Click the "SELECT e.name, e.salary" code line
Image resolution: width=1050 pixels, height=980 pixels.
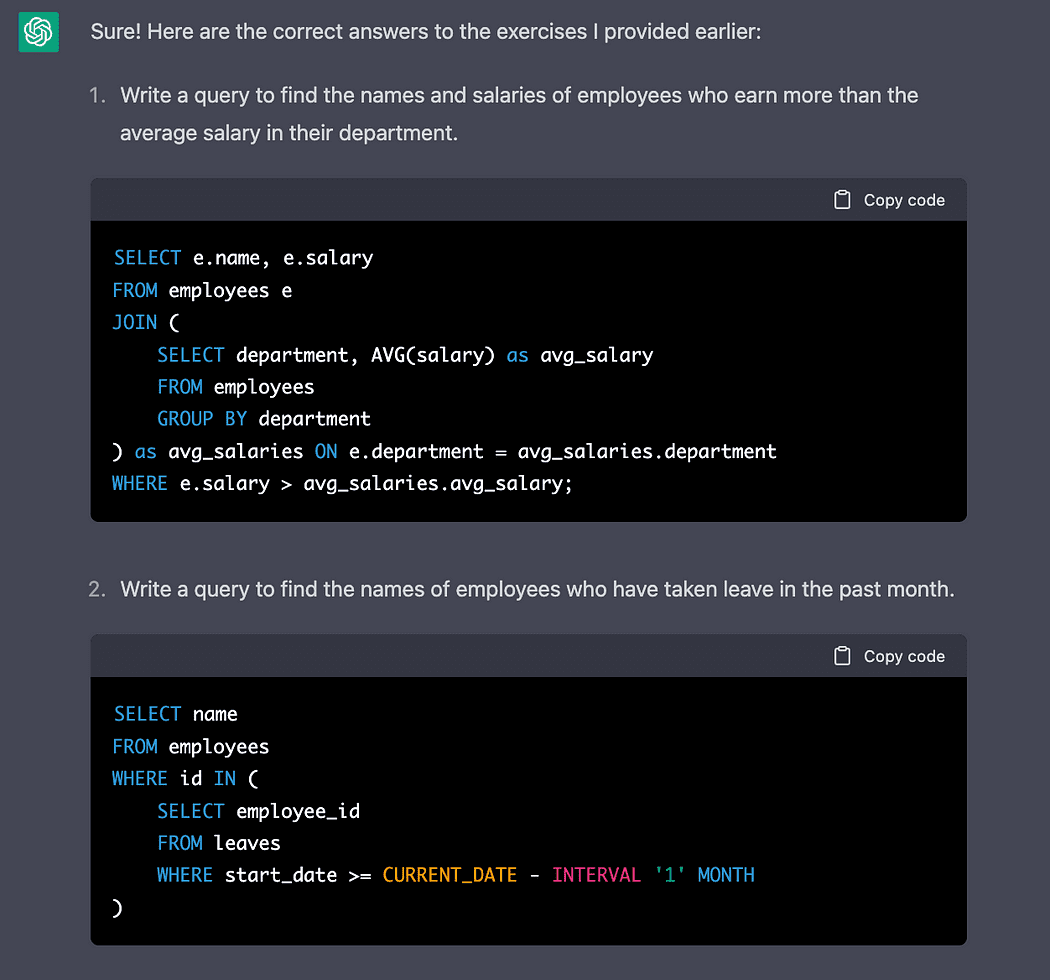coord(243,258)
